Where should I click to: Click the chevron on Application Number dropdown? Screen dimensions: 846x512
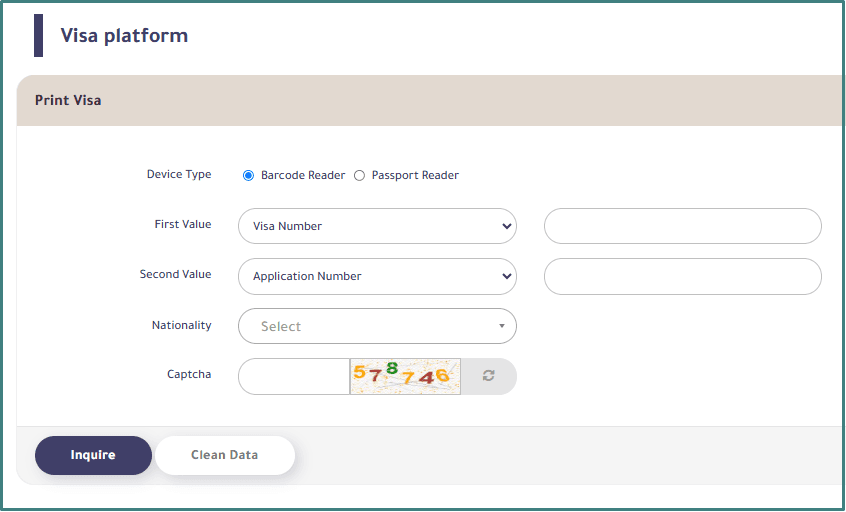[505, 276]
